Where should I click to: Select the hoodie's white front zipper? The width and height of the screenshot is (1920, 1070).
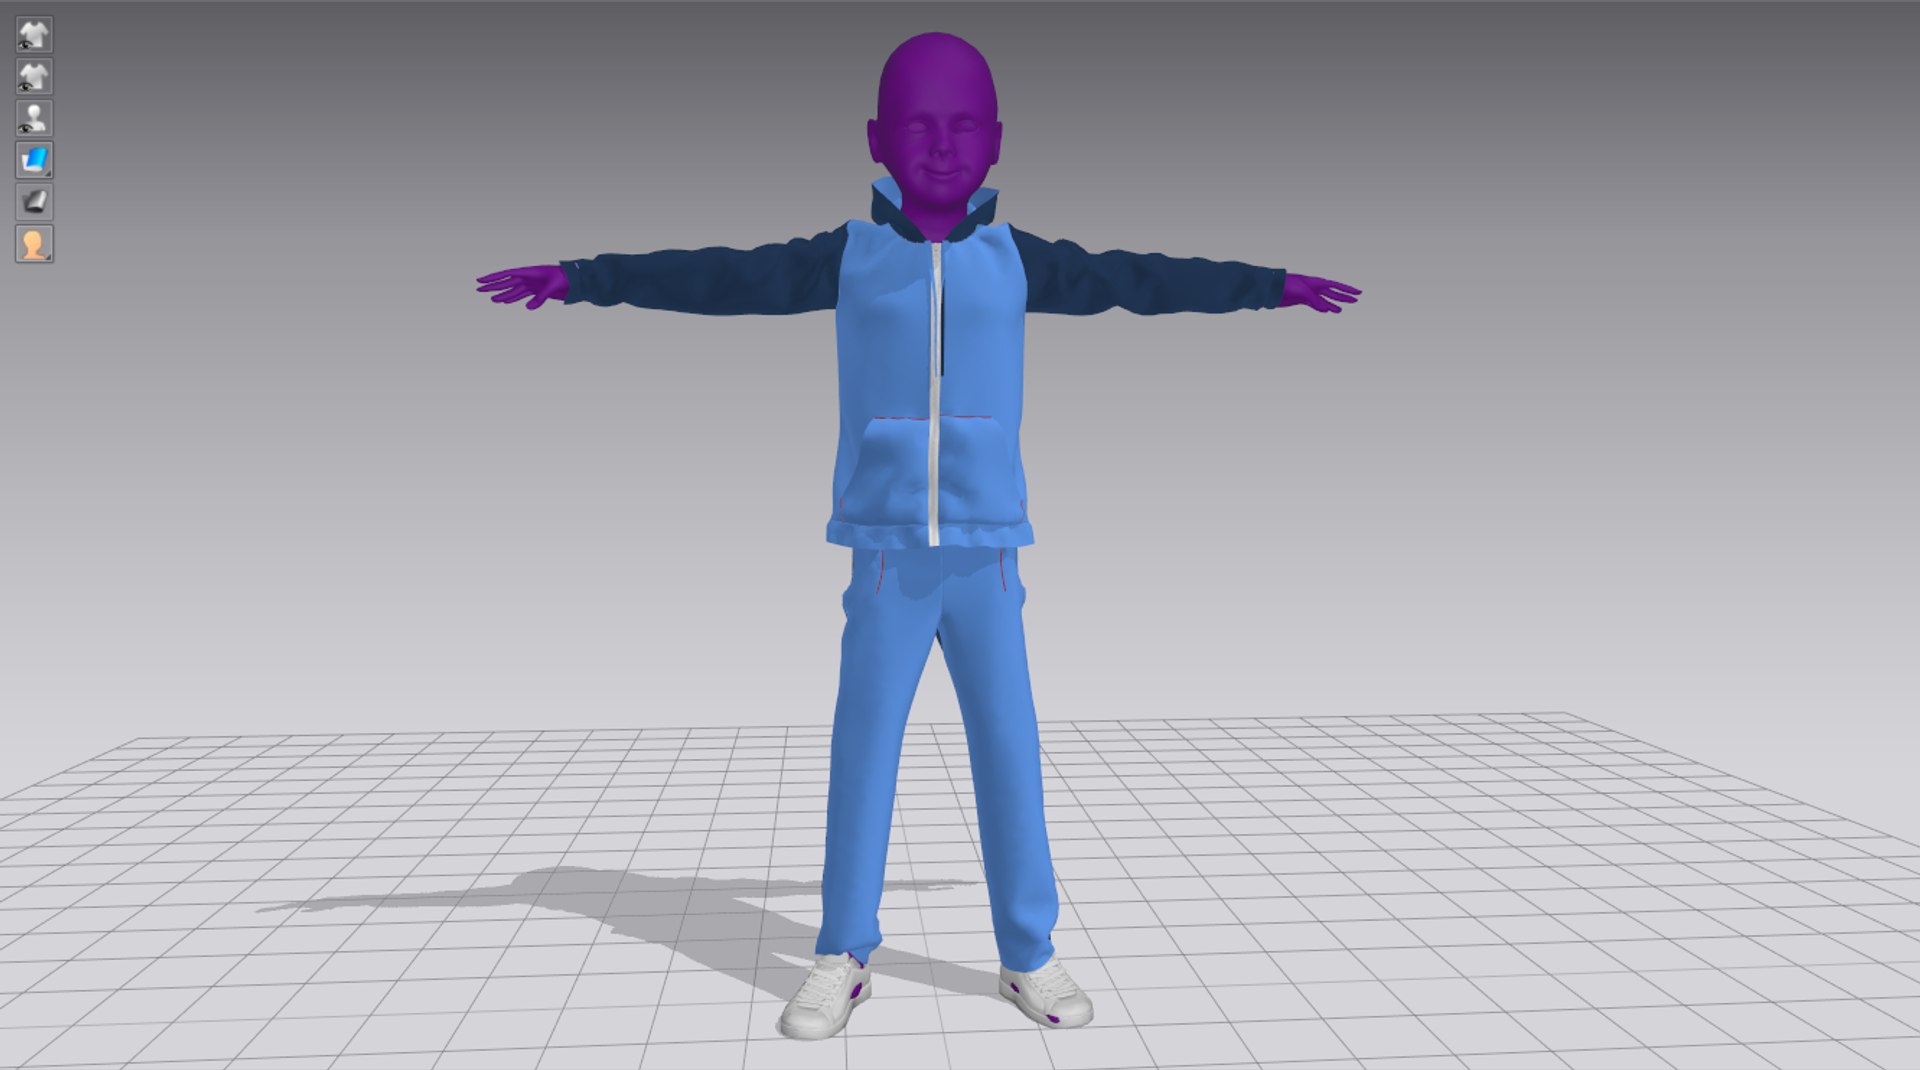[x=936, y=395]
